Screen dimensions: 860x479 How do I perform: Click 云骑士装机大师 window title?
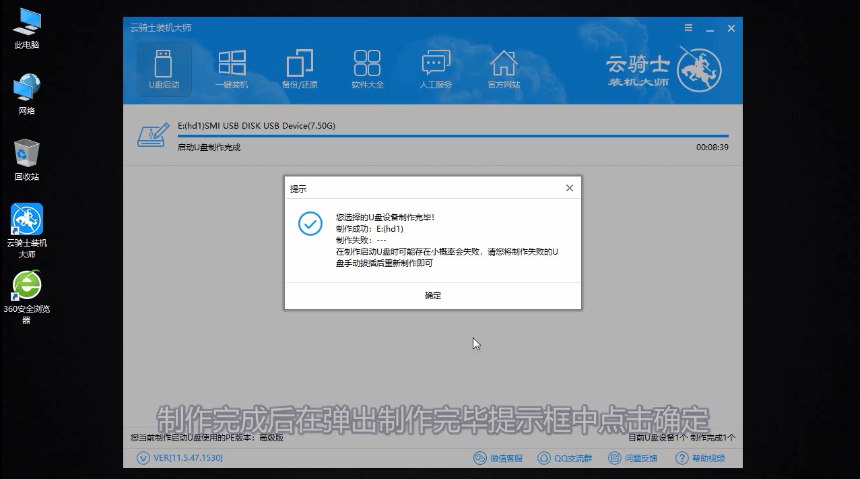click(161, 28)
